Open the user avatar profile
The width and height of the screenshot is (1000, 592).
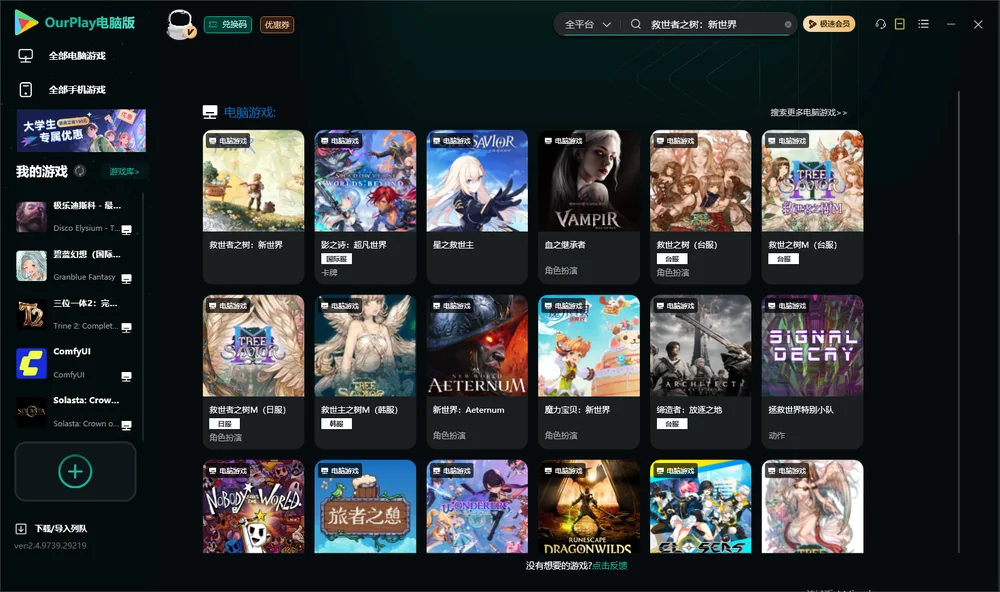pos(180,25)
